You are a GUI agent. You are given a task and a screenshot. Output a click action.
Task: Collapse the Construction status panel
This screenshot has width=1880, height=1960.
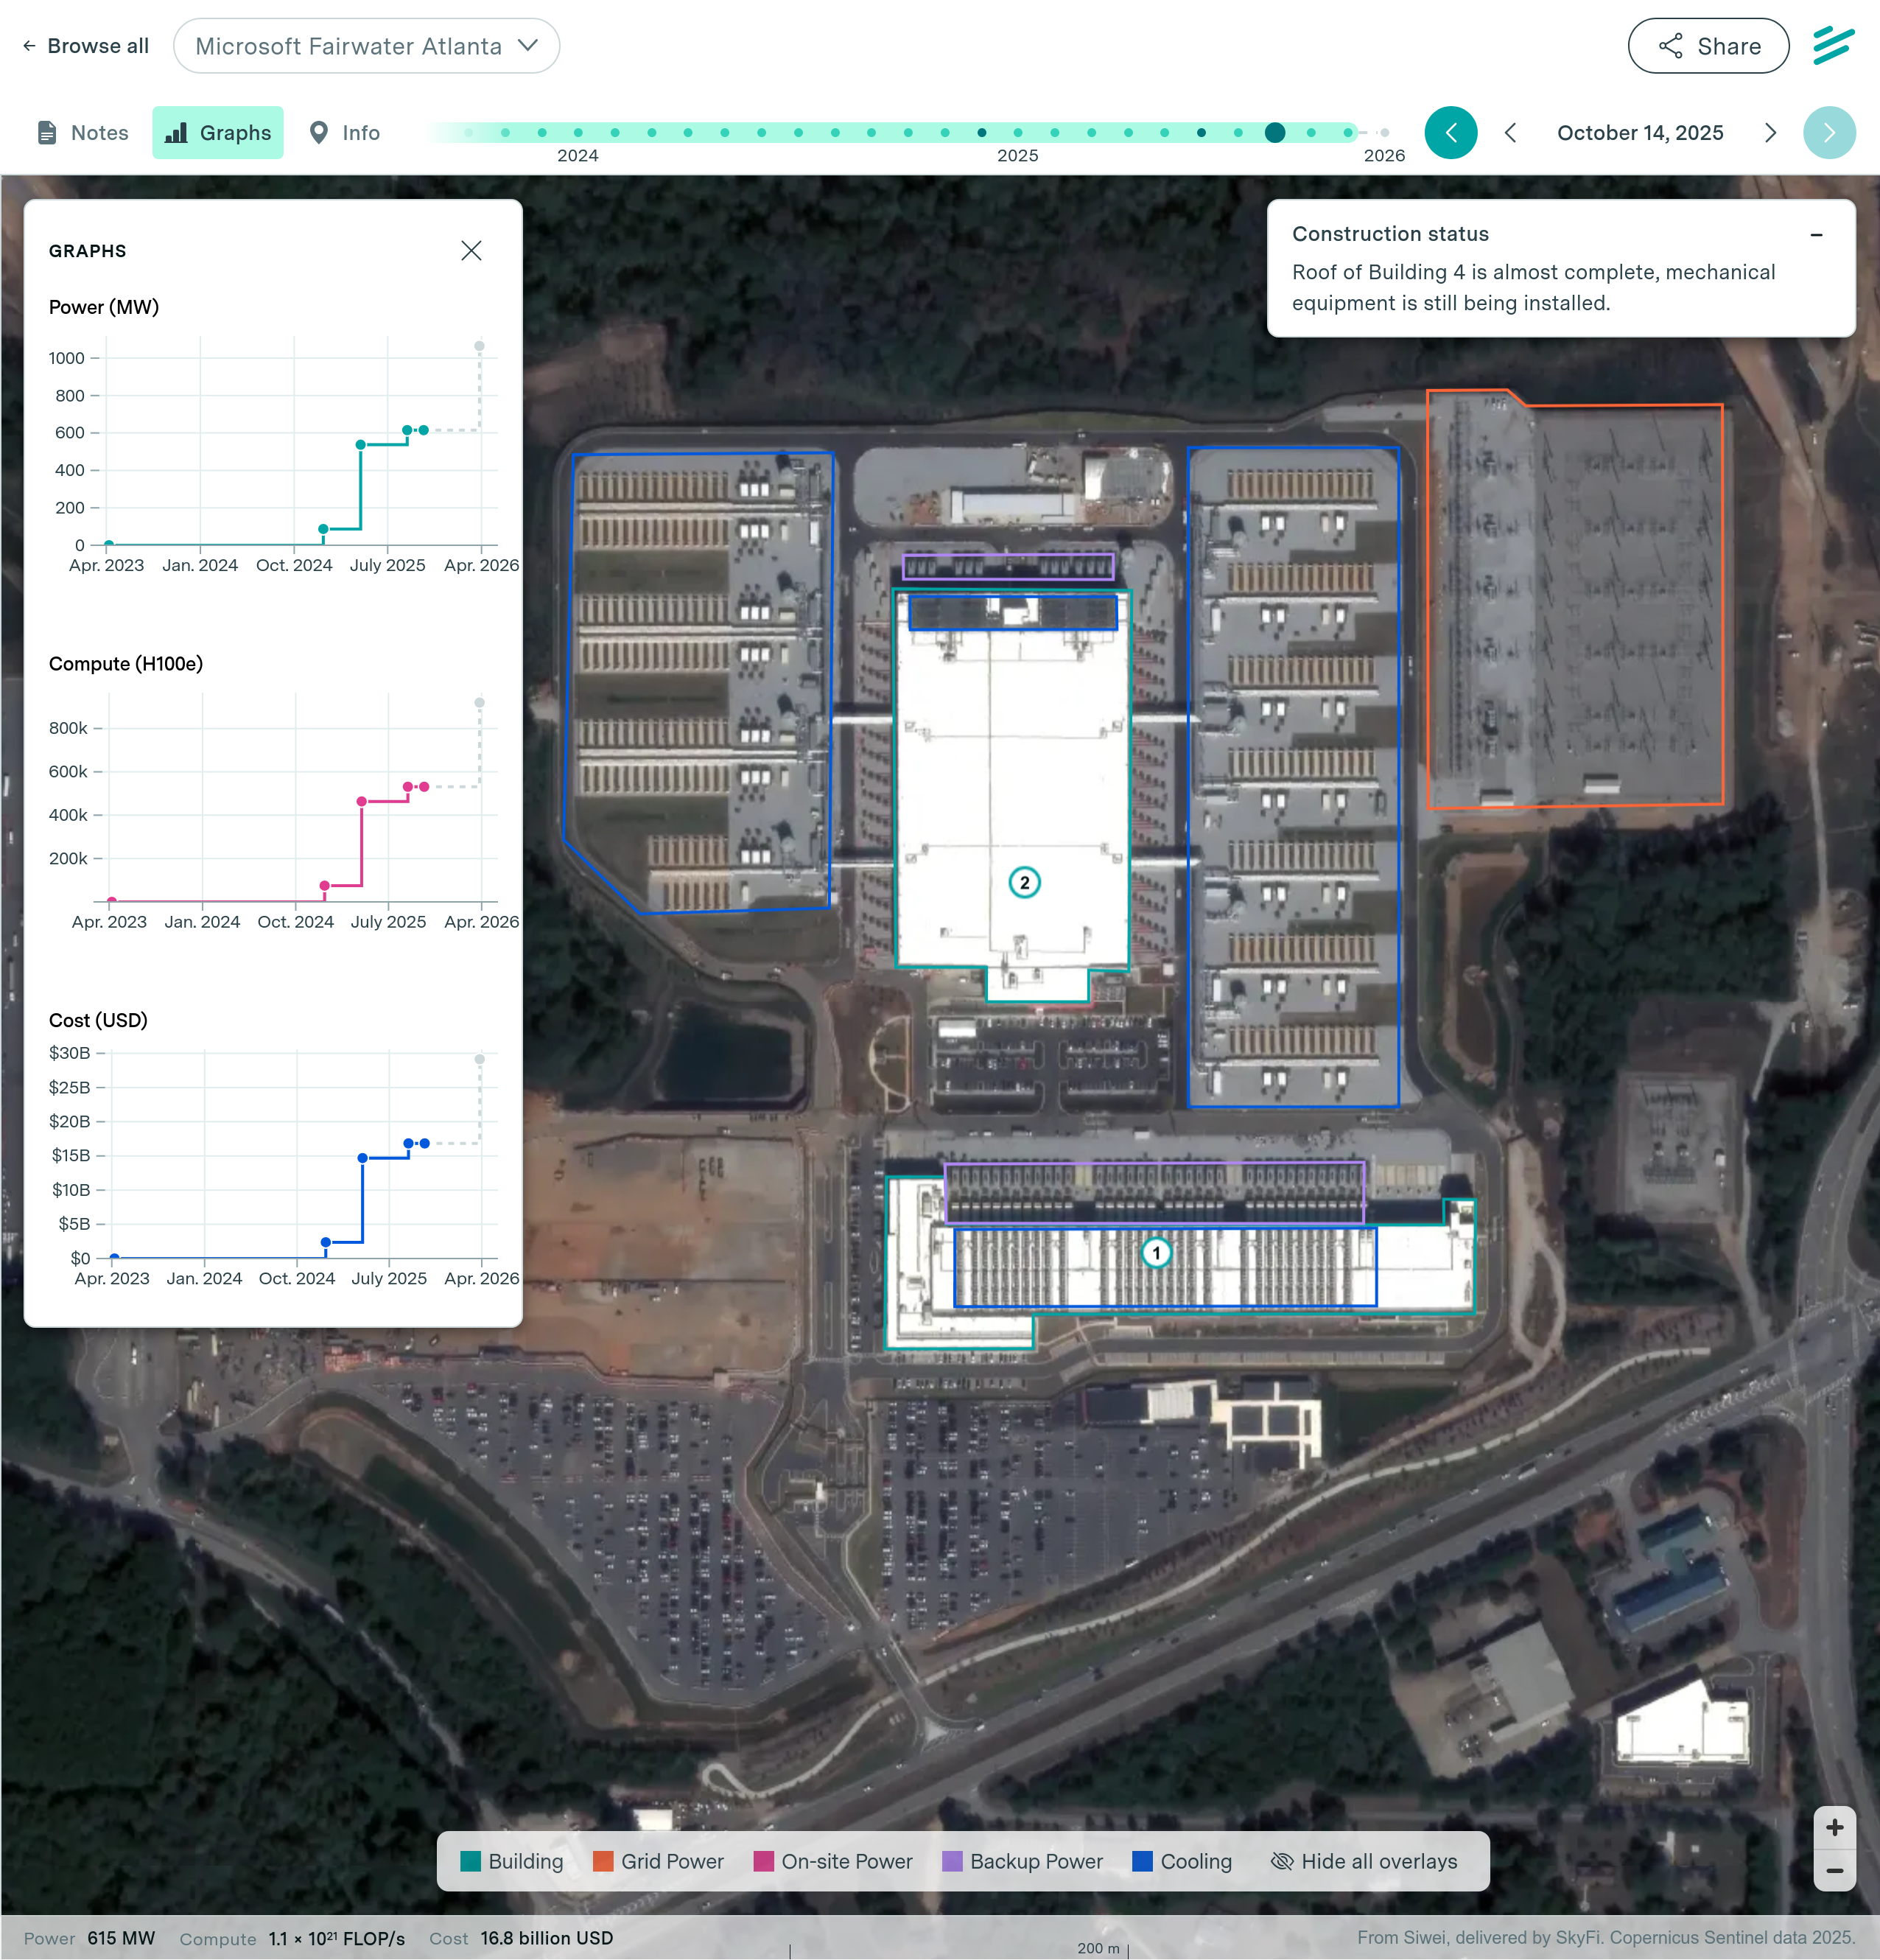pos(1816,235)
